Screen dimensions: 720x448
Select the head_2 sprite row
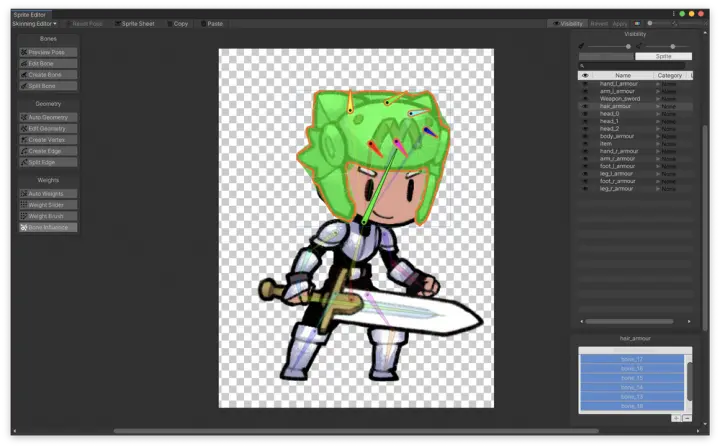click(636, 129)
